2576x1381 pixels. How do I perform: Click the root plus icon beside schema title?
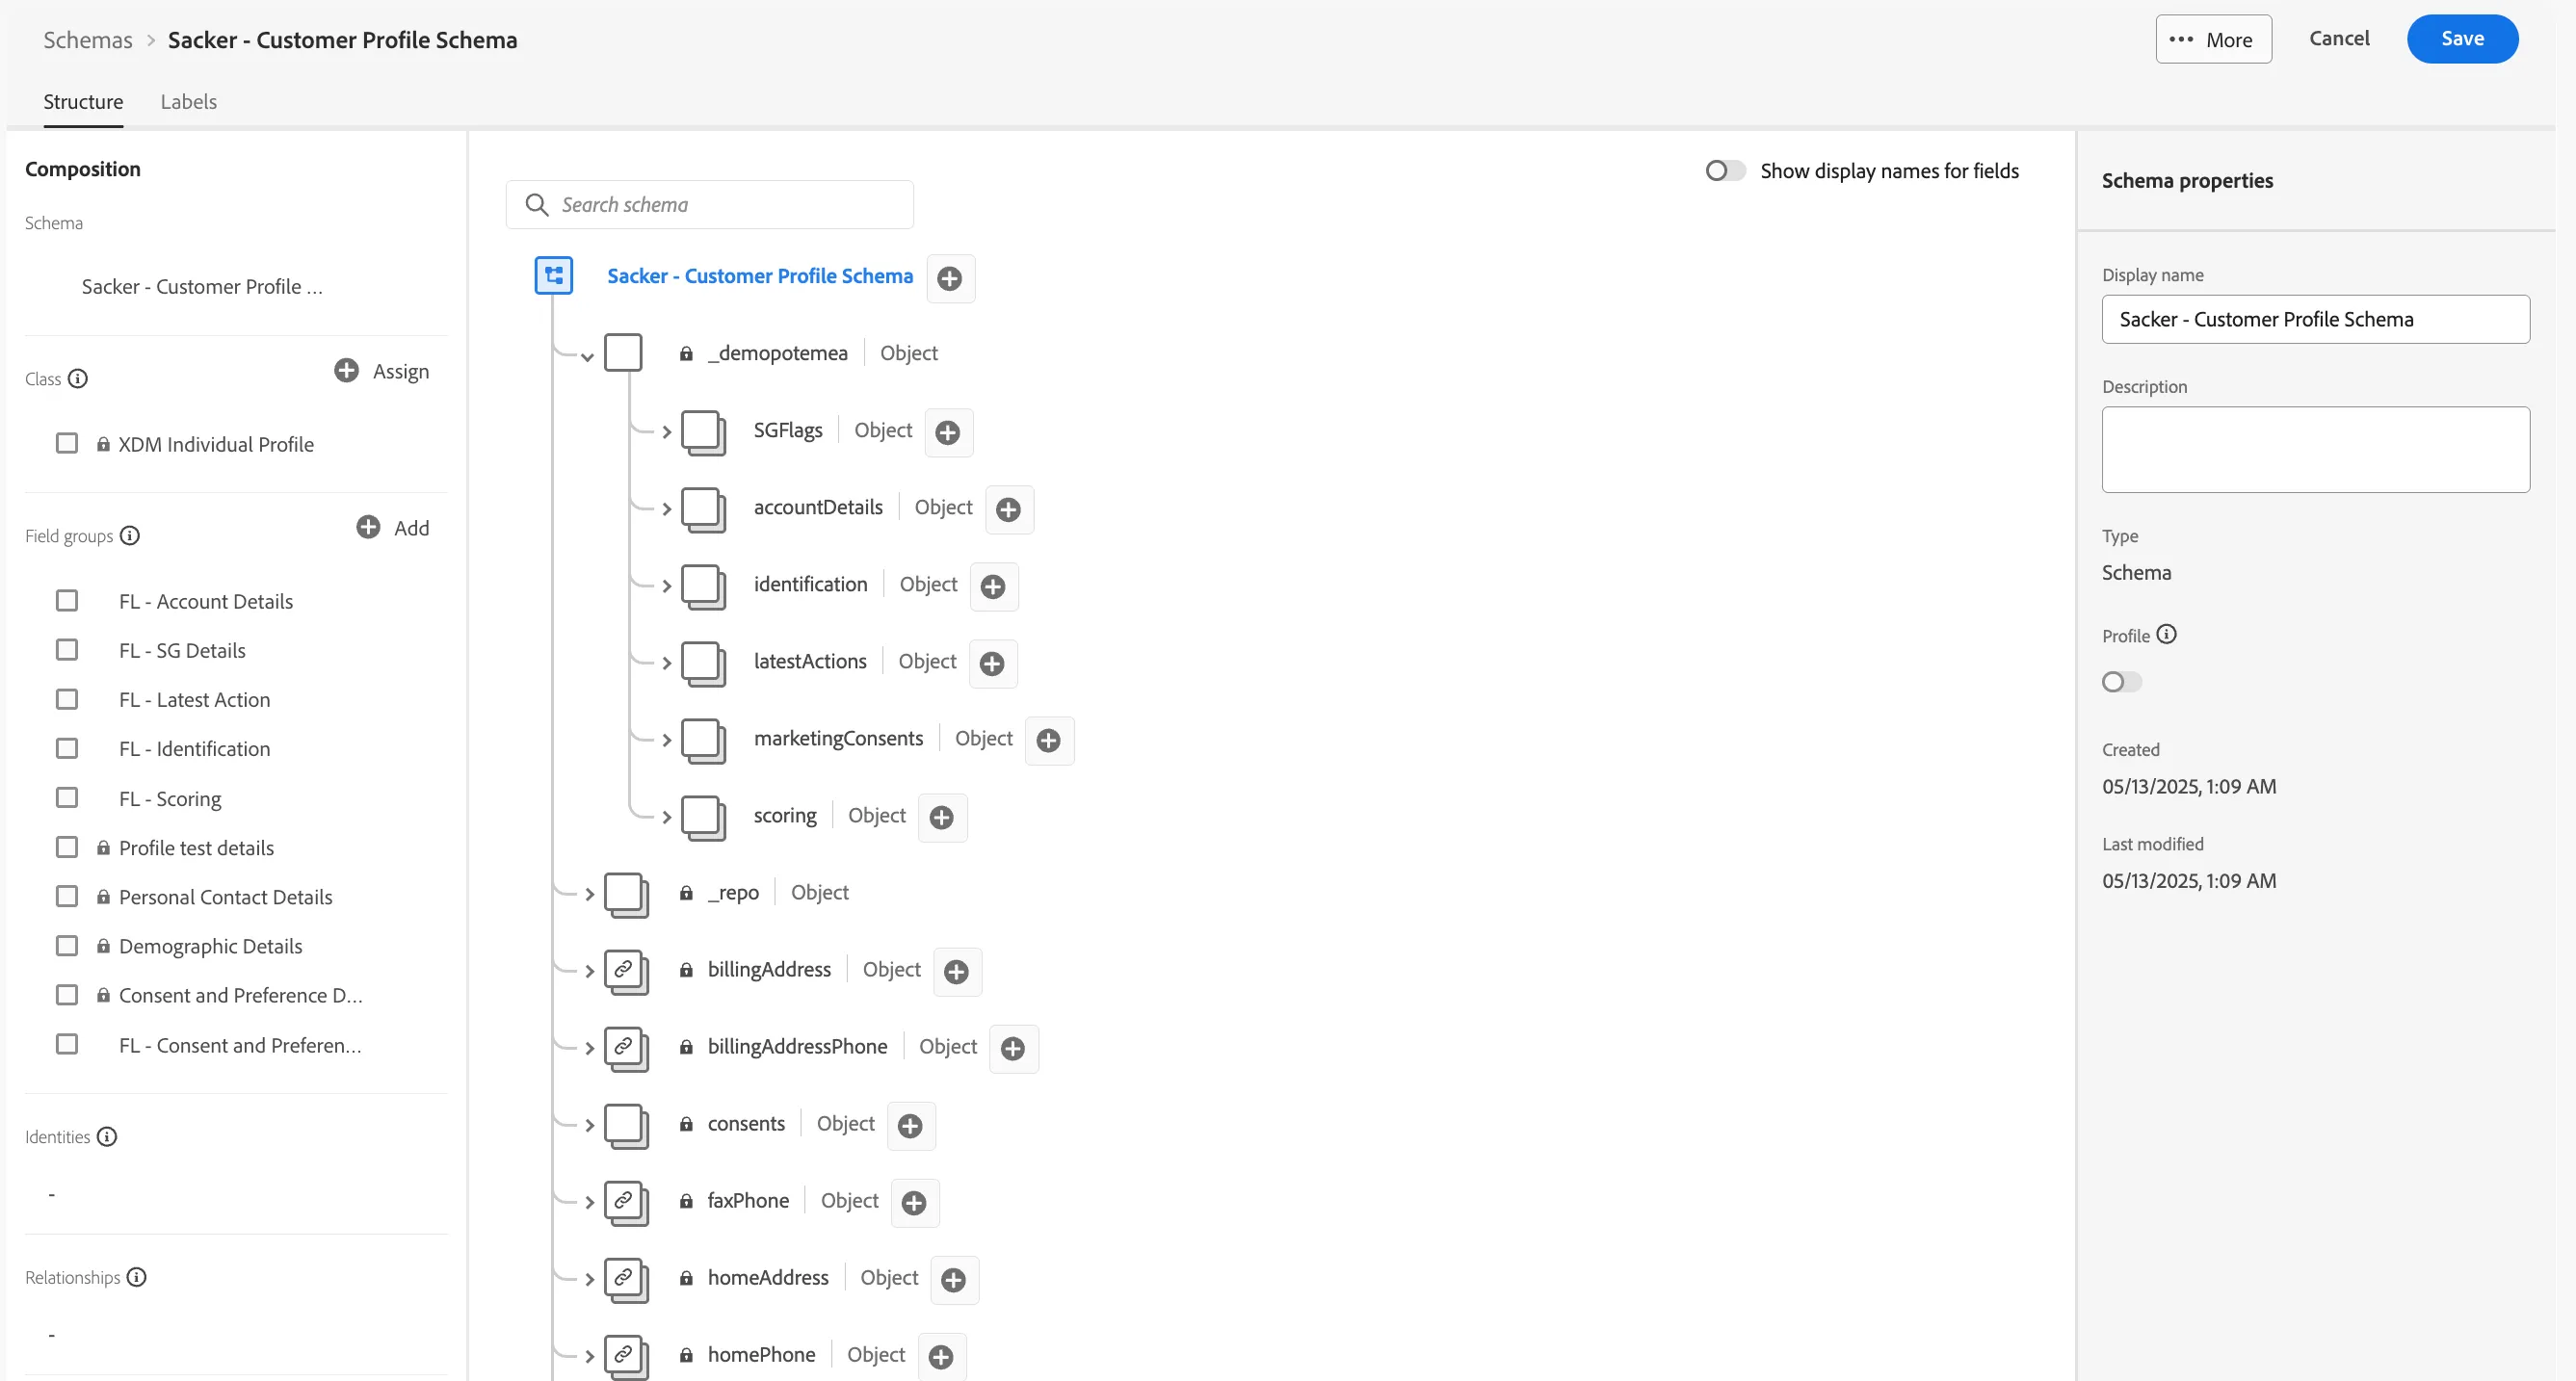tap(950, 278)
